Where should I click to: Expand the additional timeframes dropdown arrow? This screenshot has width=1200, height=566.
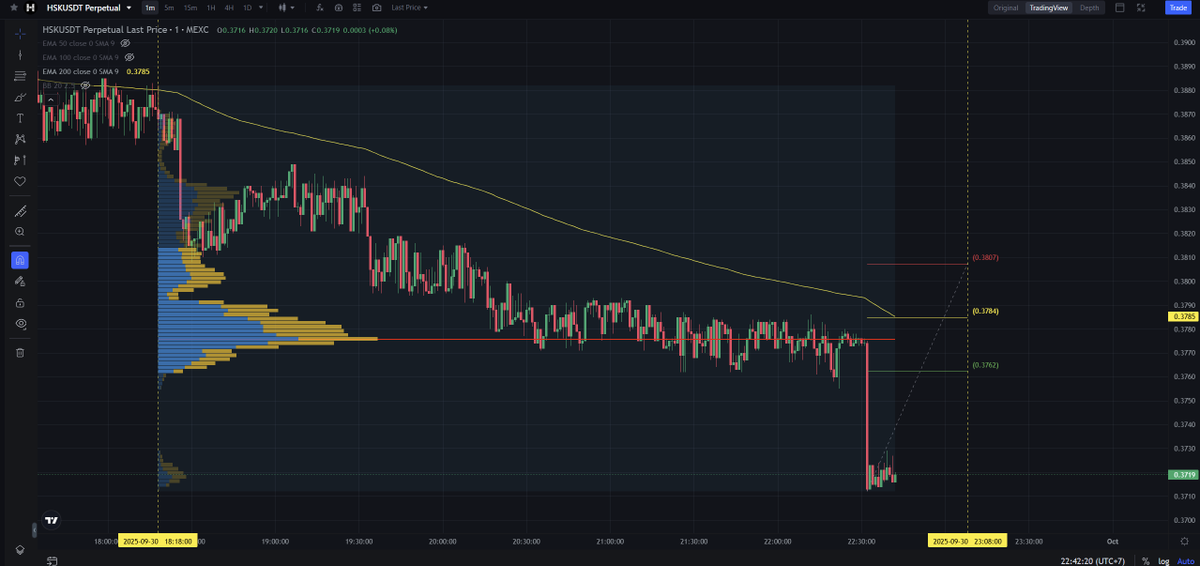click(261, 7)
